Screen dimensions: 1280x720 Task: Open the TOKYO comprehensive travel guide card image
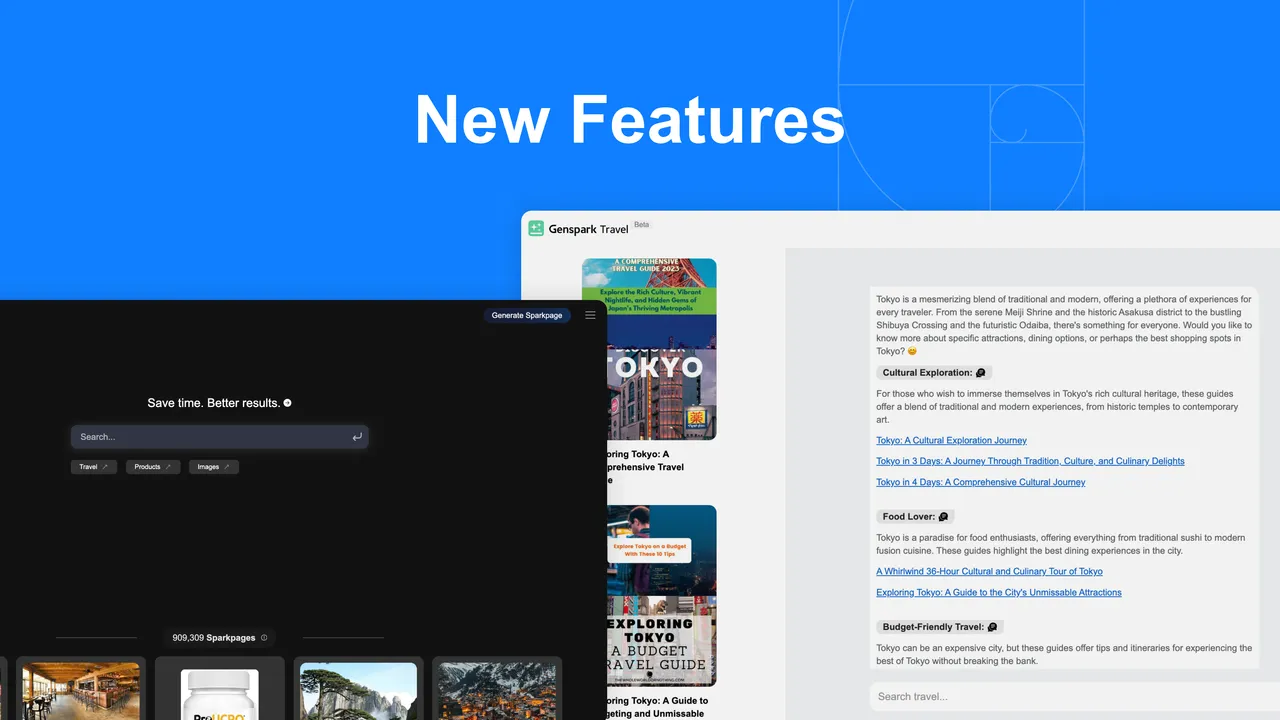(661, 349)
